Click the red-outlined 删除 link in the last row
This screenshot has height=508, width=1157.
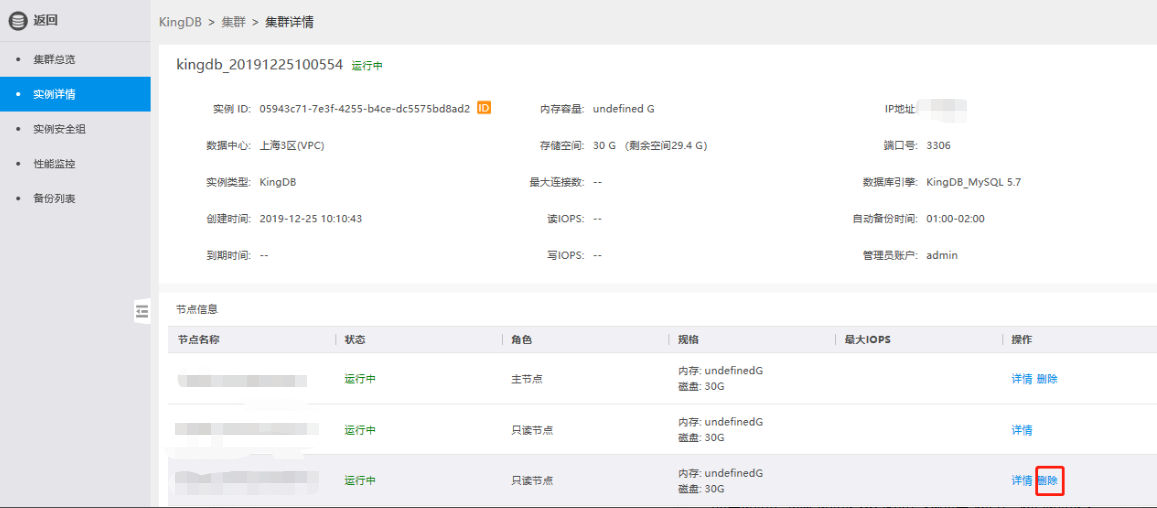[1048, 481]
